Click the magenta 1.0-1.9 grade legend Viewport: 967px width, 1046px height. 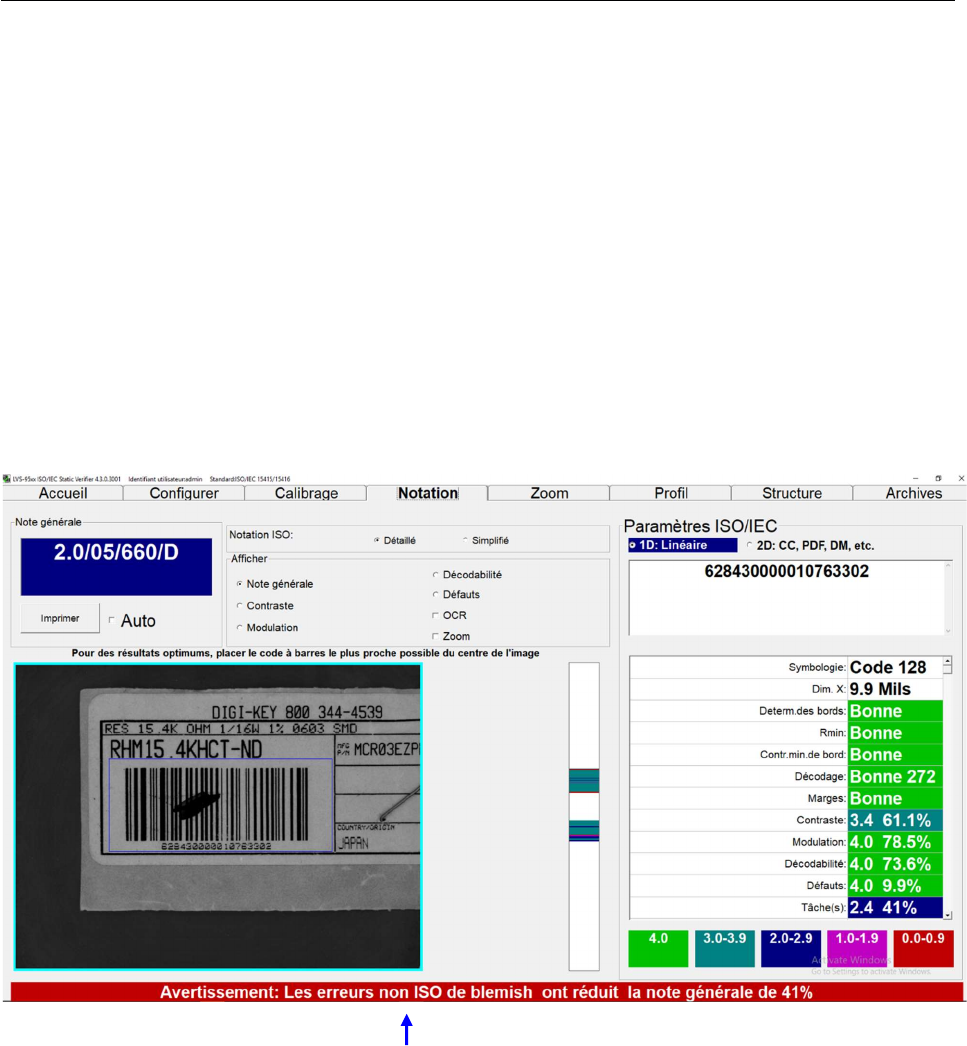(857, 948)
